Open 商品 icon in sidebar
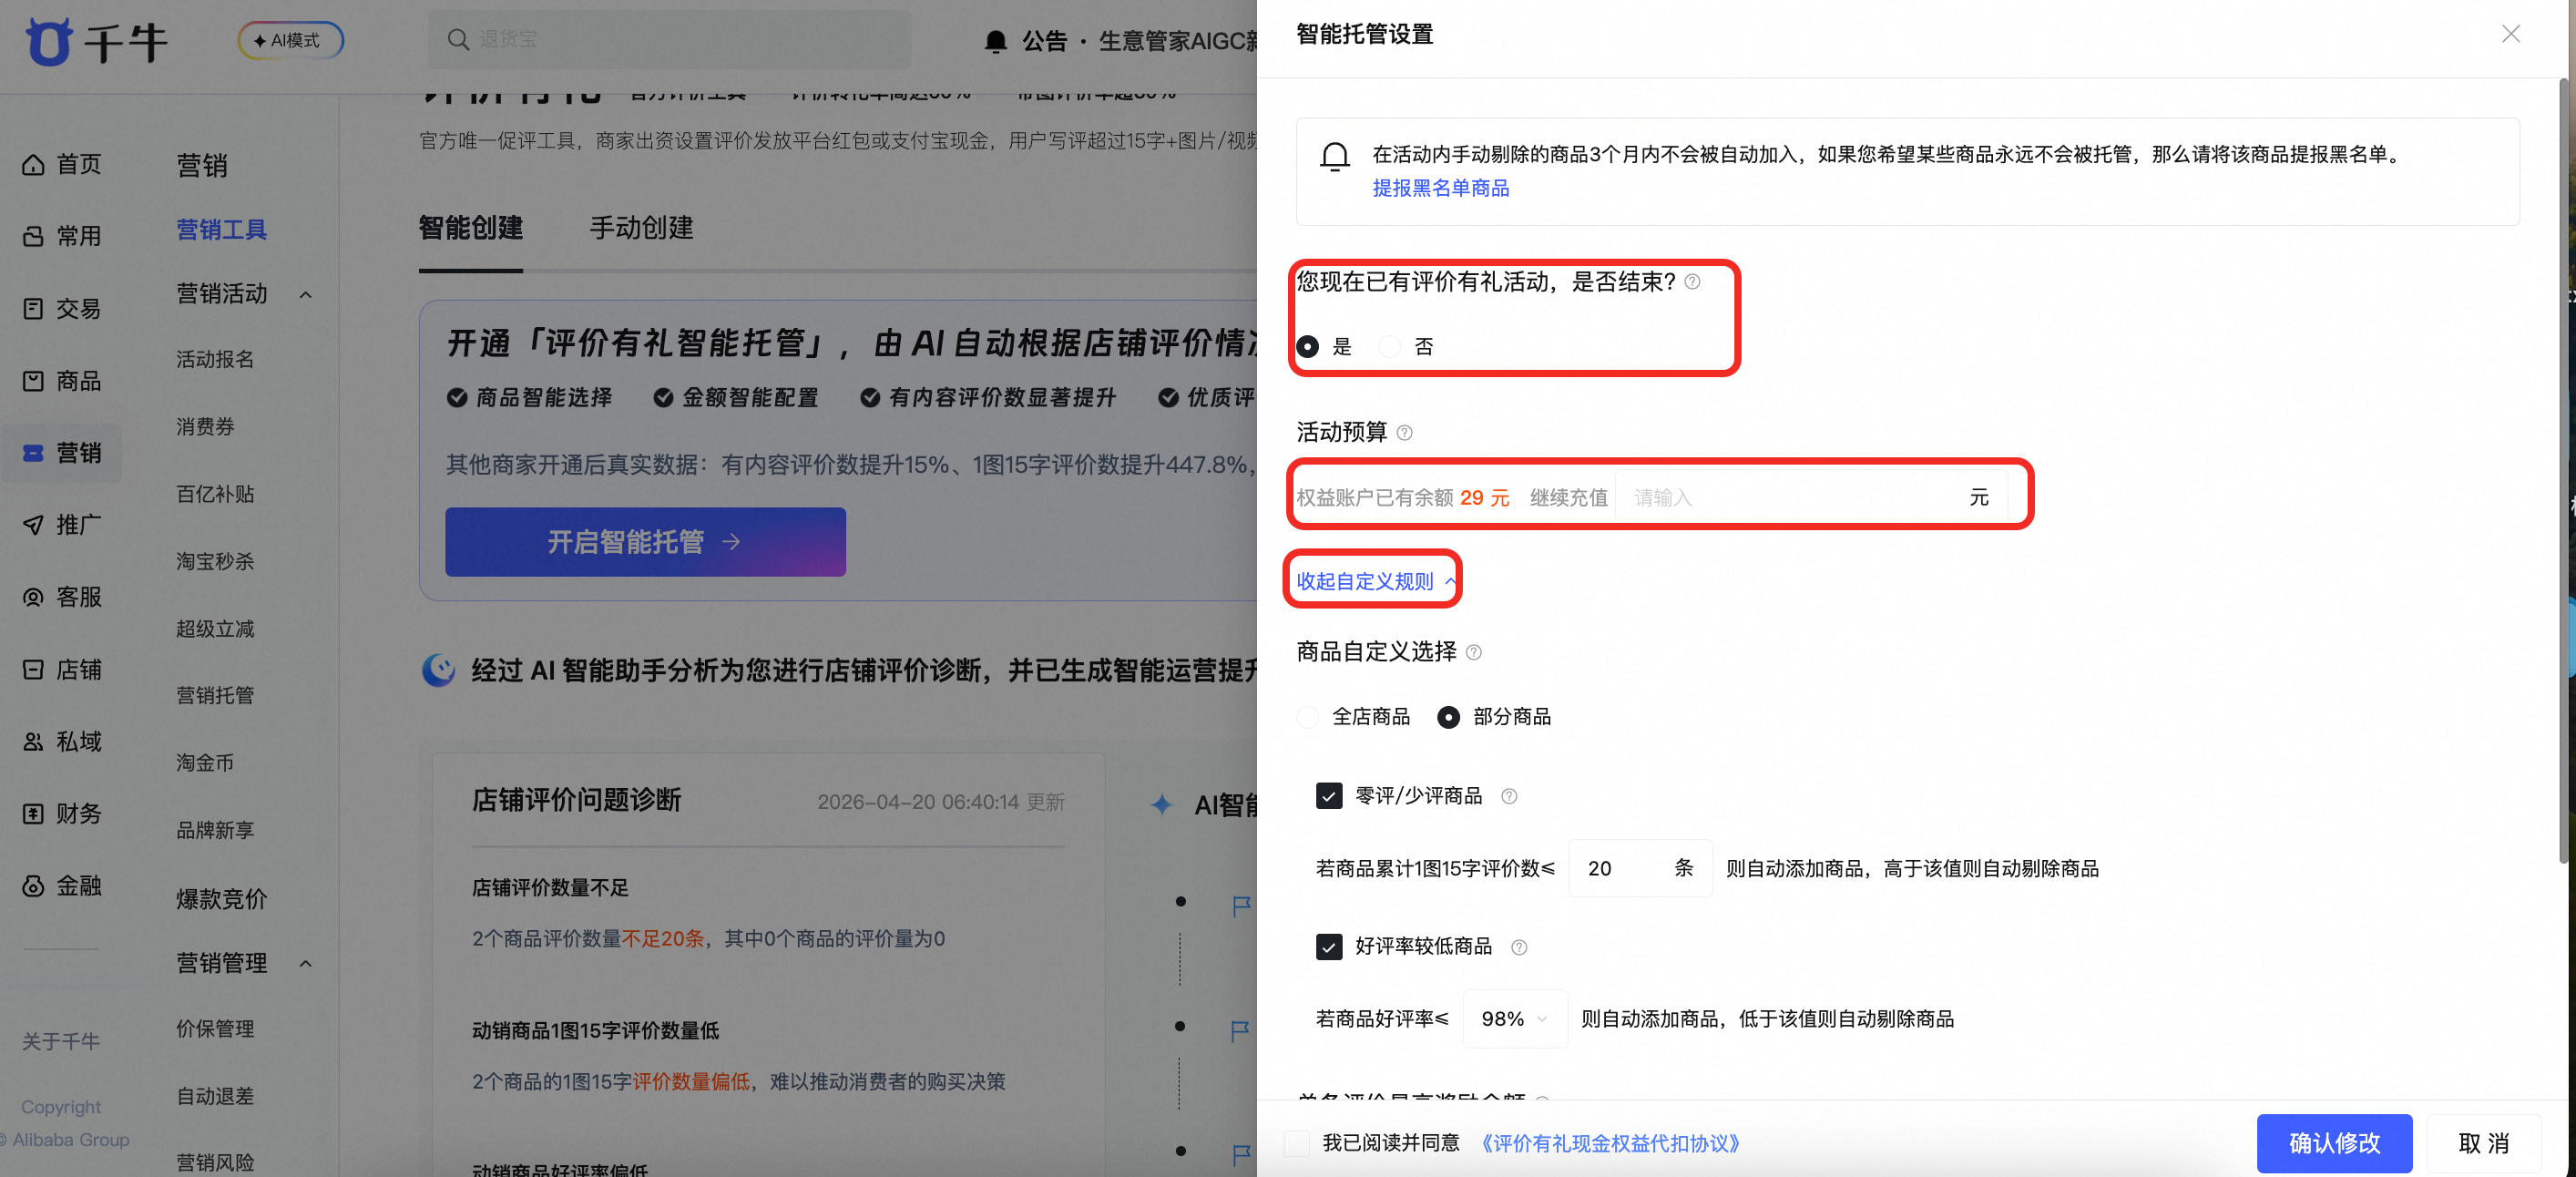 33,380
